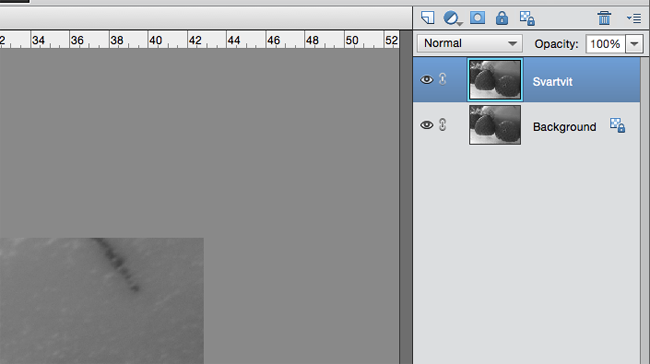Open the Opacity slider dropdown arrow
This screenshot has width=650, height=364.
pos(634,44)
